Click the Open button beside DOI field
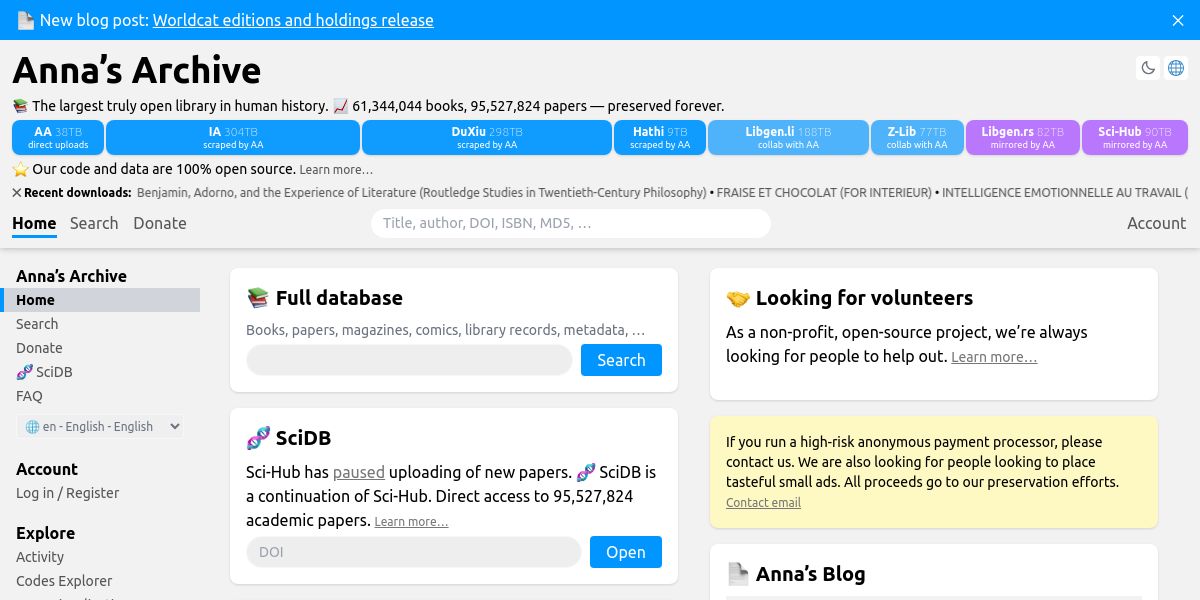Screen dimensions: 1200x600 [x=625, y=552]
